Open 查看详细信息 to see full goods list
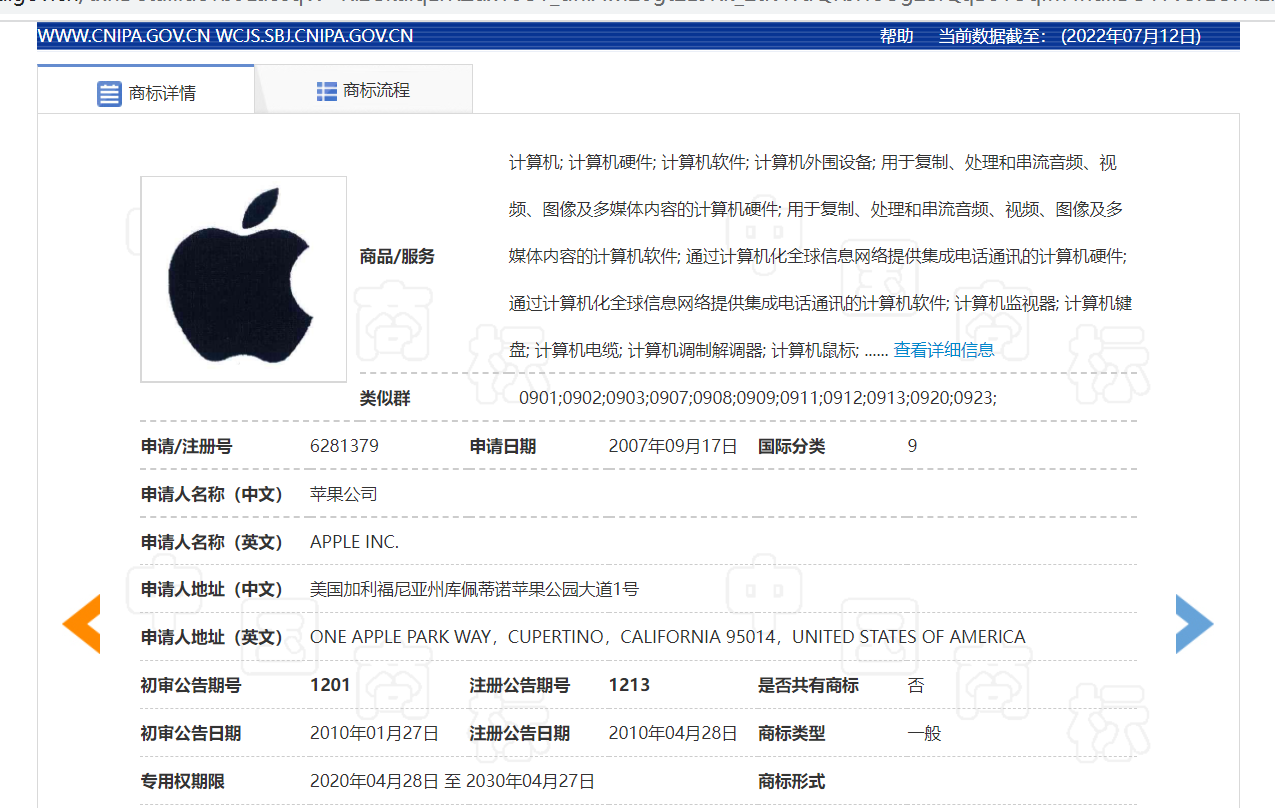The width and height of the screenshot is (1275, 808). pyautogui.click(x=943, y=349)
